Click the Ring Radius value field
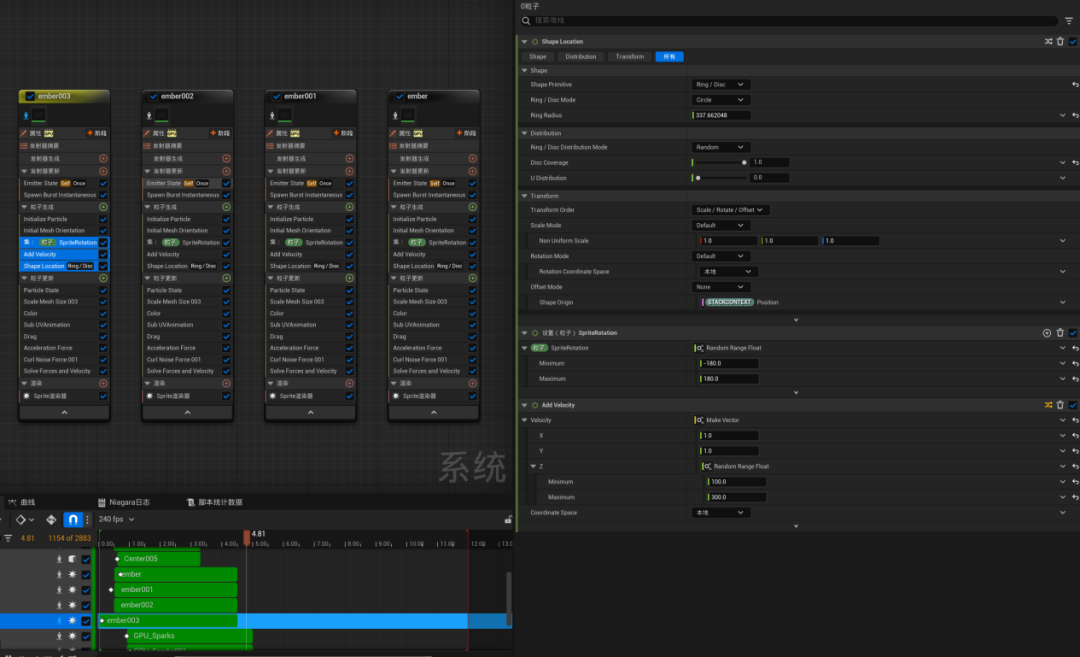Viewport: 1080px width, 657px height. click(720, 116)
